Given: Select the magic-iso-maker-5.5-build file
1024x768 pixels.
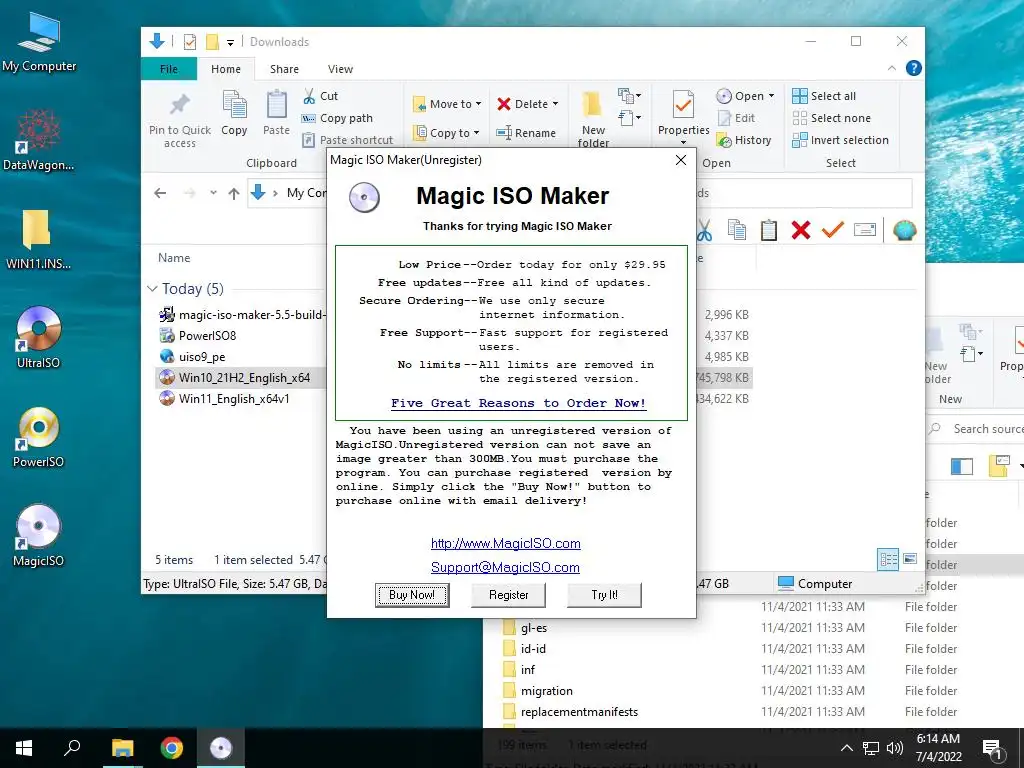Looking at the screenshot, I should (242, 315).
